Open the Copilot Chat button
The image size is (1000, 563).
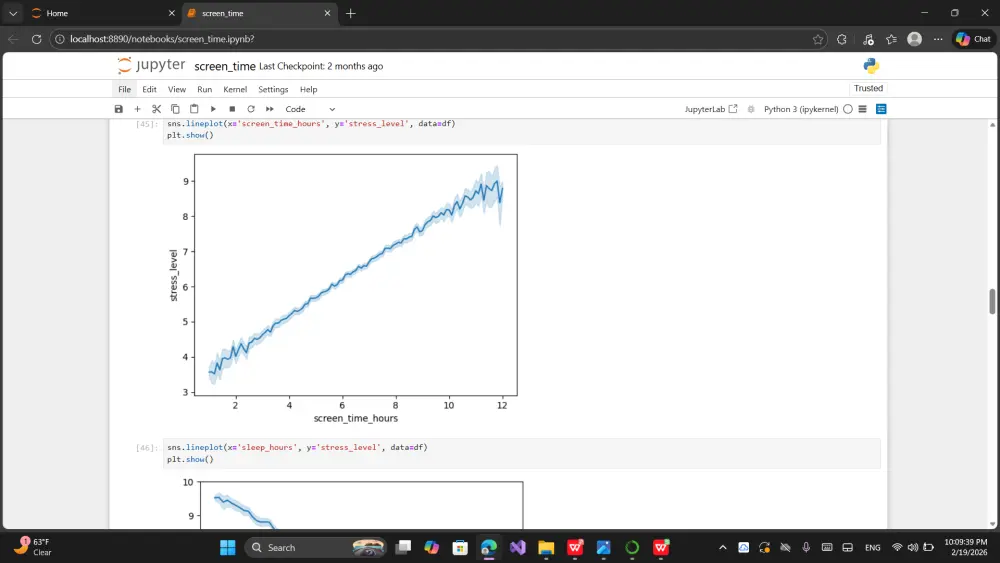(x=974, y=39)
